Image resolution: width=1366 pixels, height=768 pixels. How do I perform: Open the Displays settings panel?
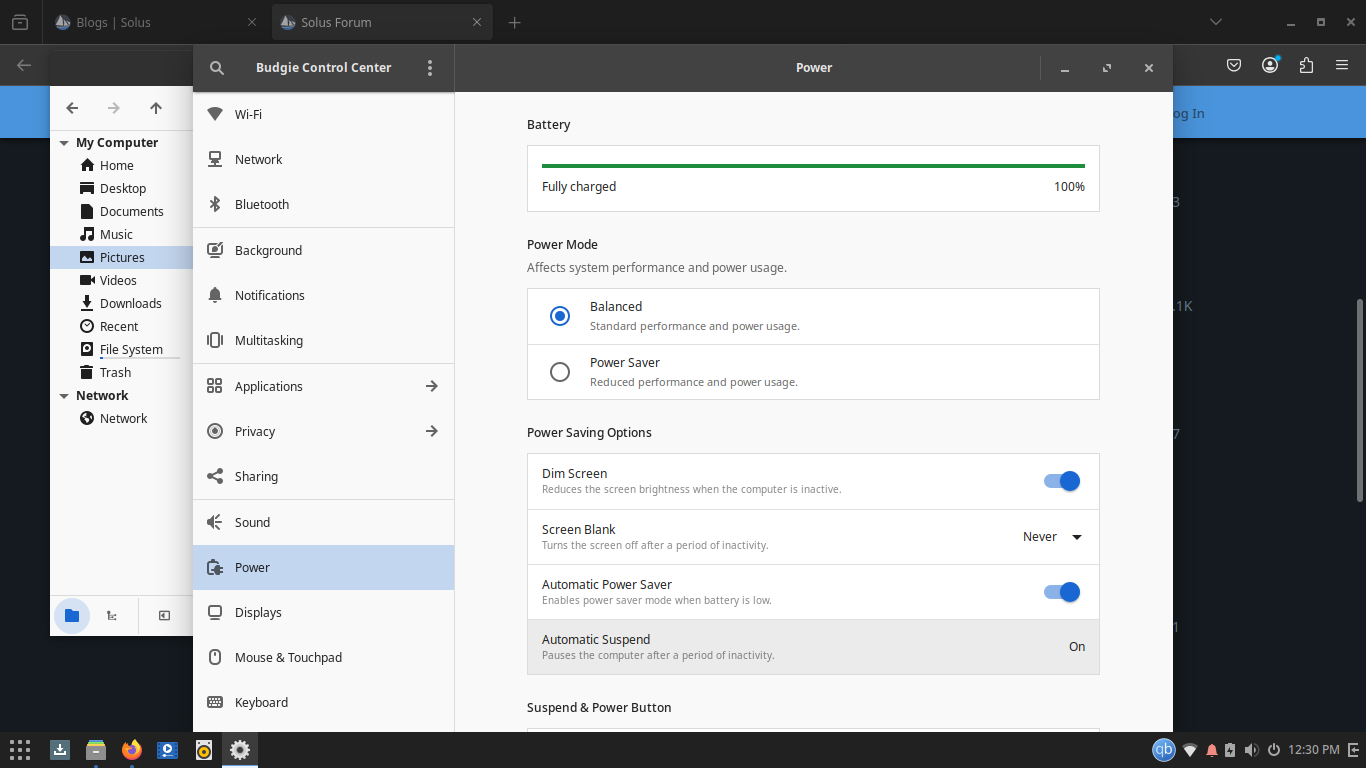pos(258,612)
